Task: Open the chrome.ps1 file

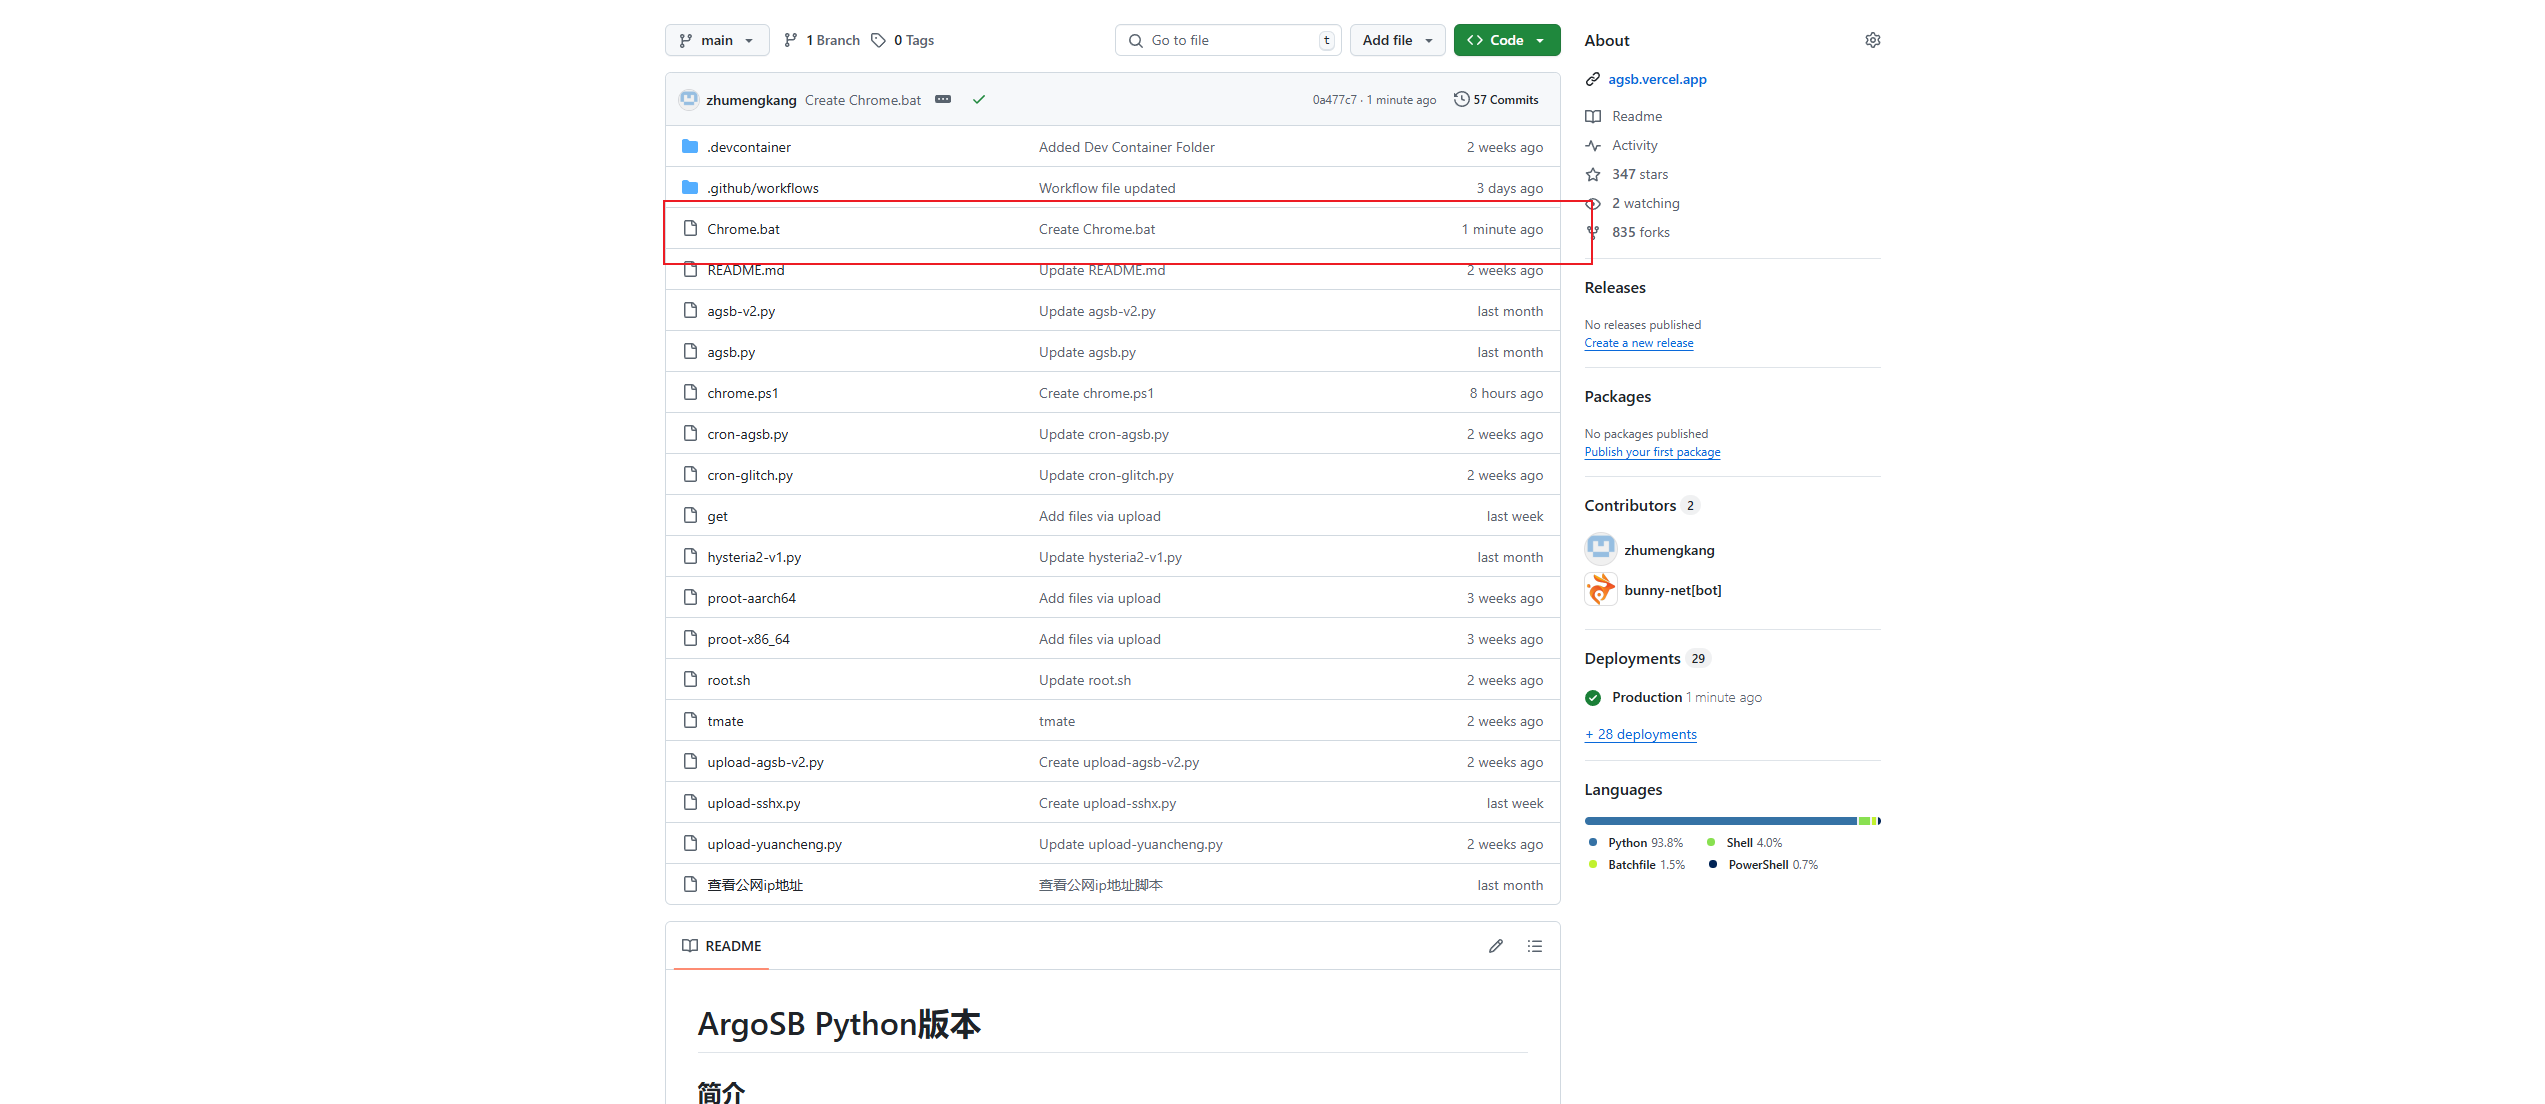Action: tap(742, 393)
